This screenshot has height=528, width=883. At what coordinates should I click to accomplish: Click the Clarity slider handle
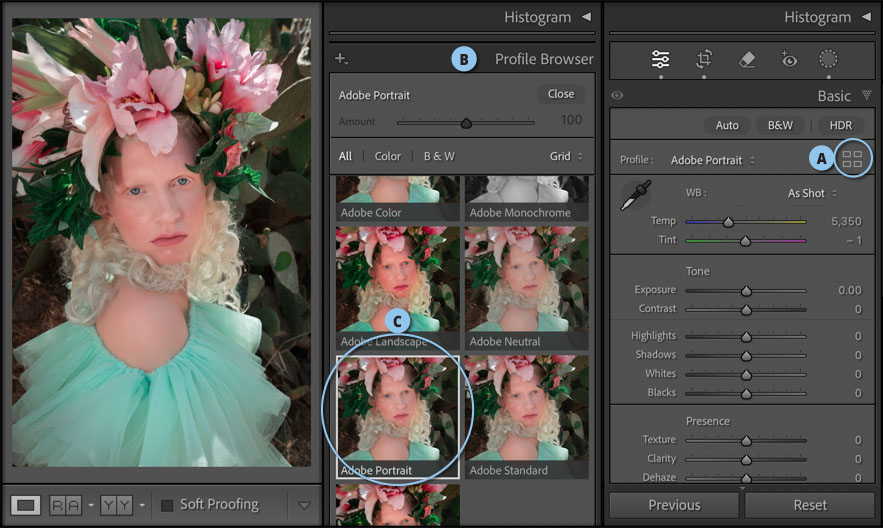tap(746, 460)
